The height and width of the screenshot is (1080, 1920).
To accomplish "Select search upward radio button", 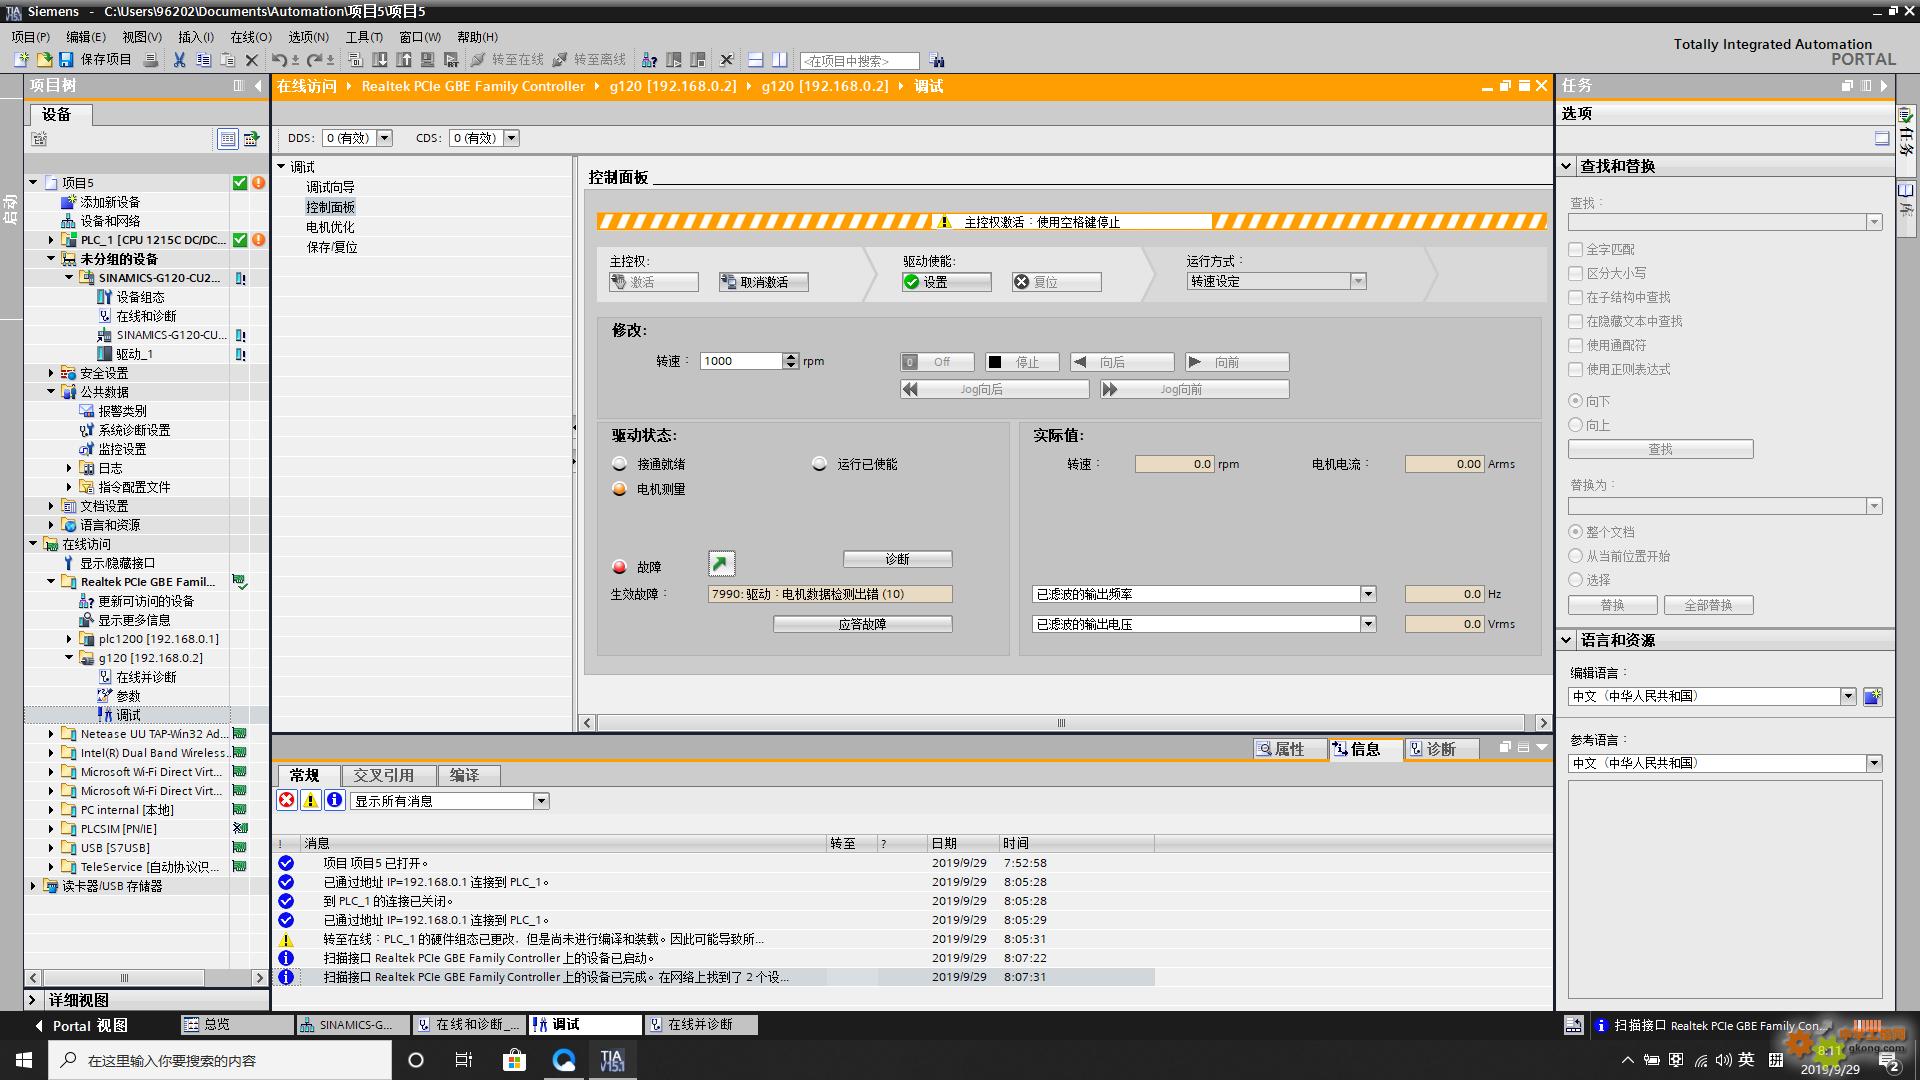I will (x=1576, y=425).
